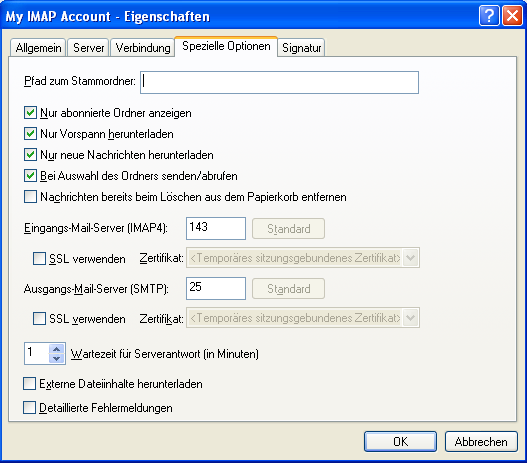Viewport: 527px width, 463px height.
Task: Toggle Nur Vorspann herunterladen checkbox
Action: pyautogui.click(x=30, y=134)
